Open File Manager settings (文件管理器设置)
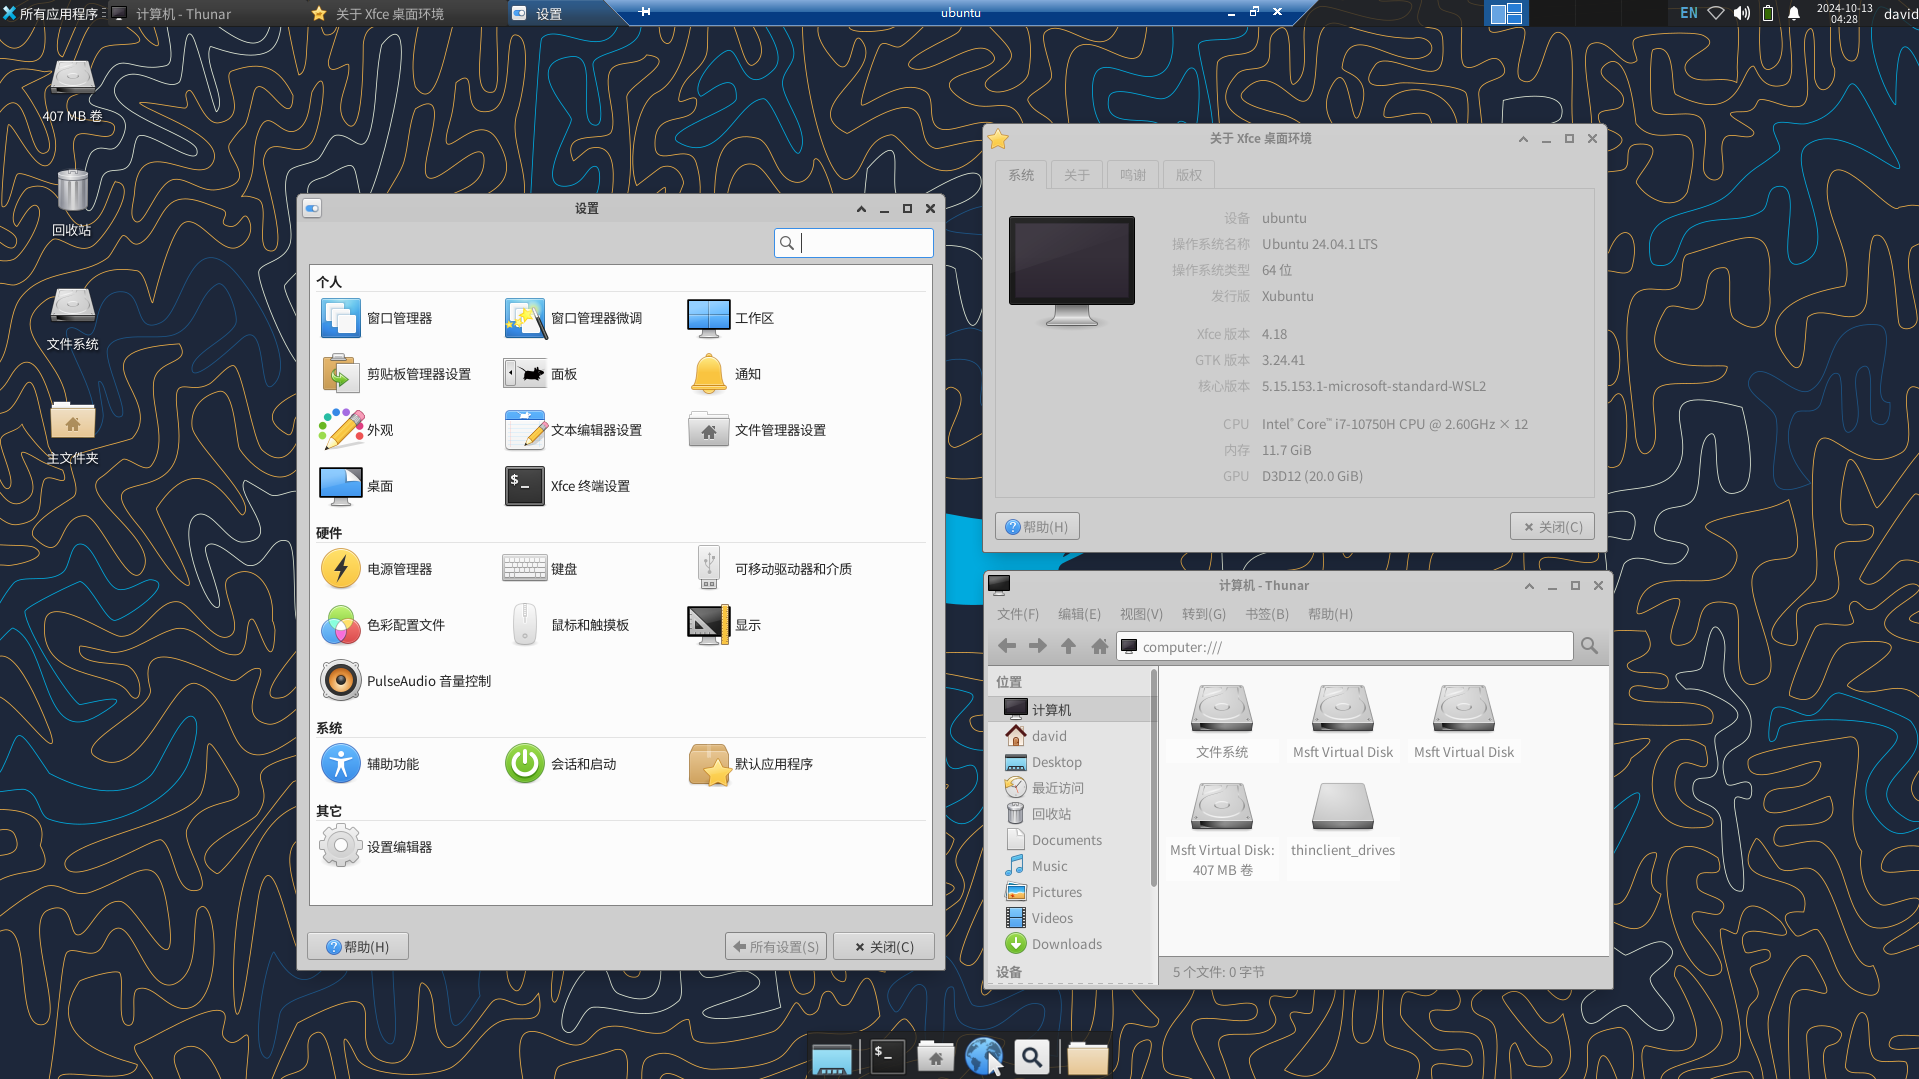 [x=758, y=430]
